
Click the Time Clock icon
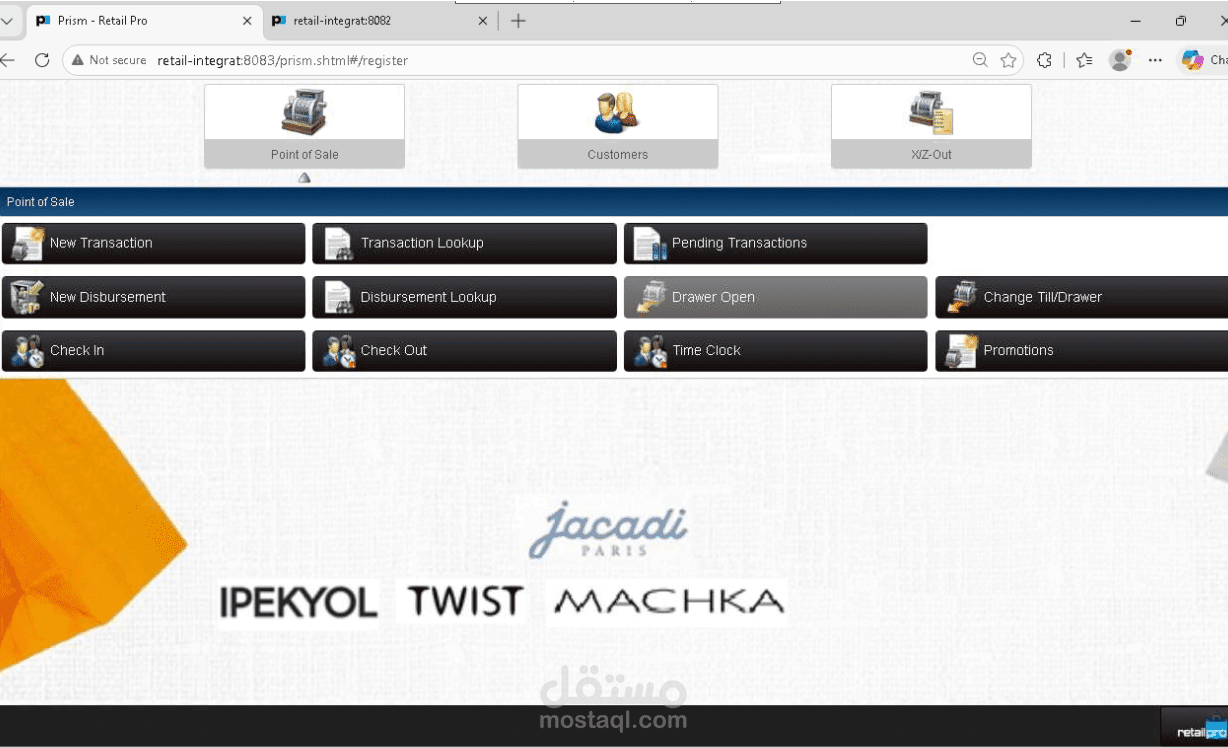click(x=651, y=351)
